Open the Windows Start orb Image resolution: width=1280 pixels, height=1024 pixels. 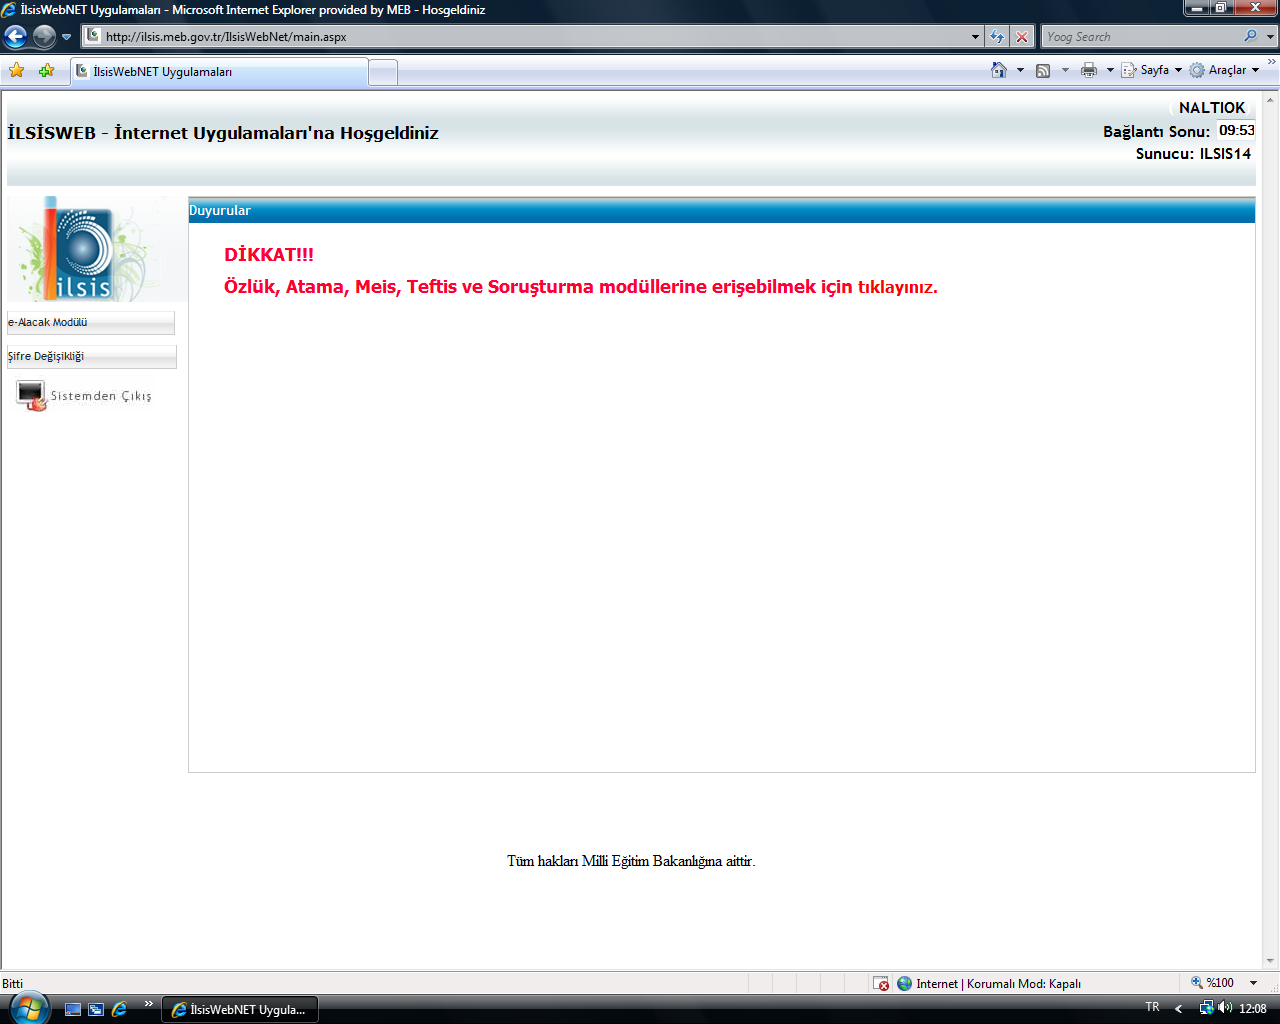pyautogui.click(x=28, y=1007)
